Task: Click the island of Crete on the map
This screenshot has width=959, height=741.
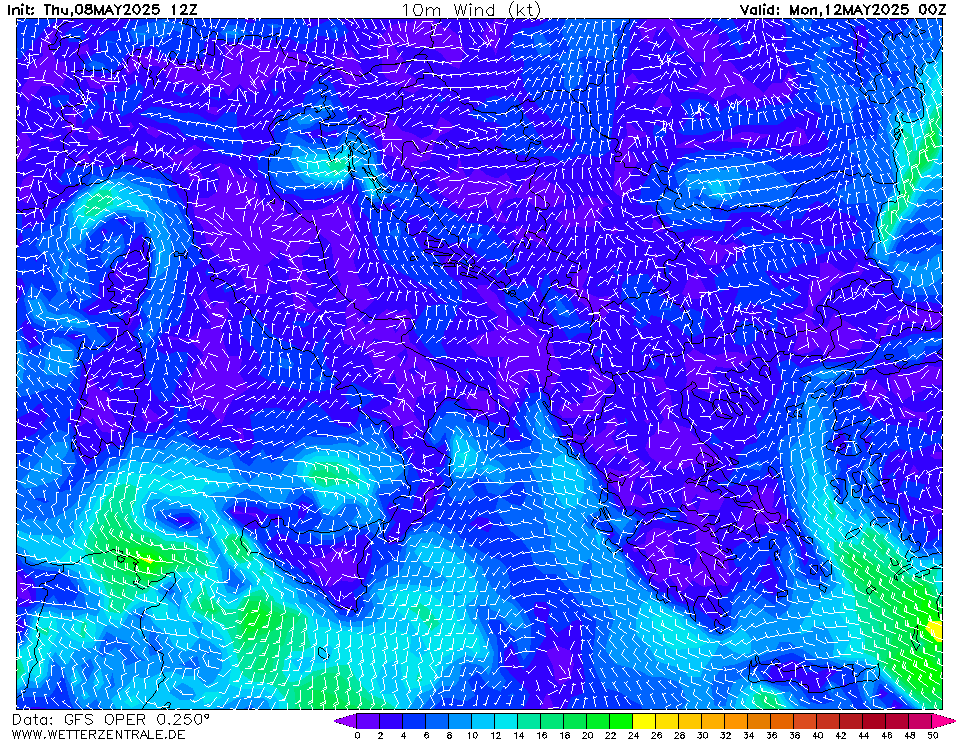Action: (x=813, y=673)
